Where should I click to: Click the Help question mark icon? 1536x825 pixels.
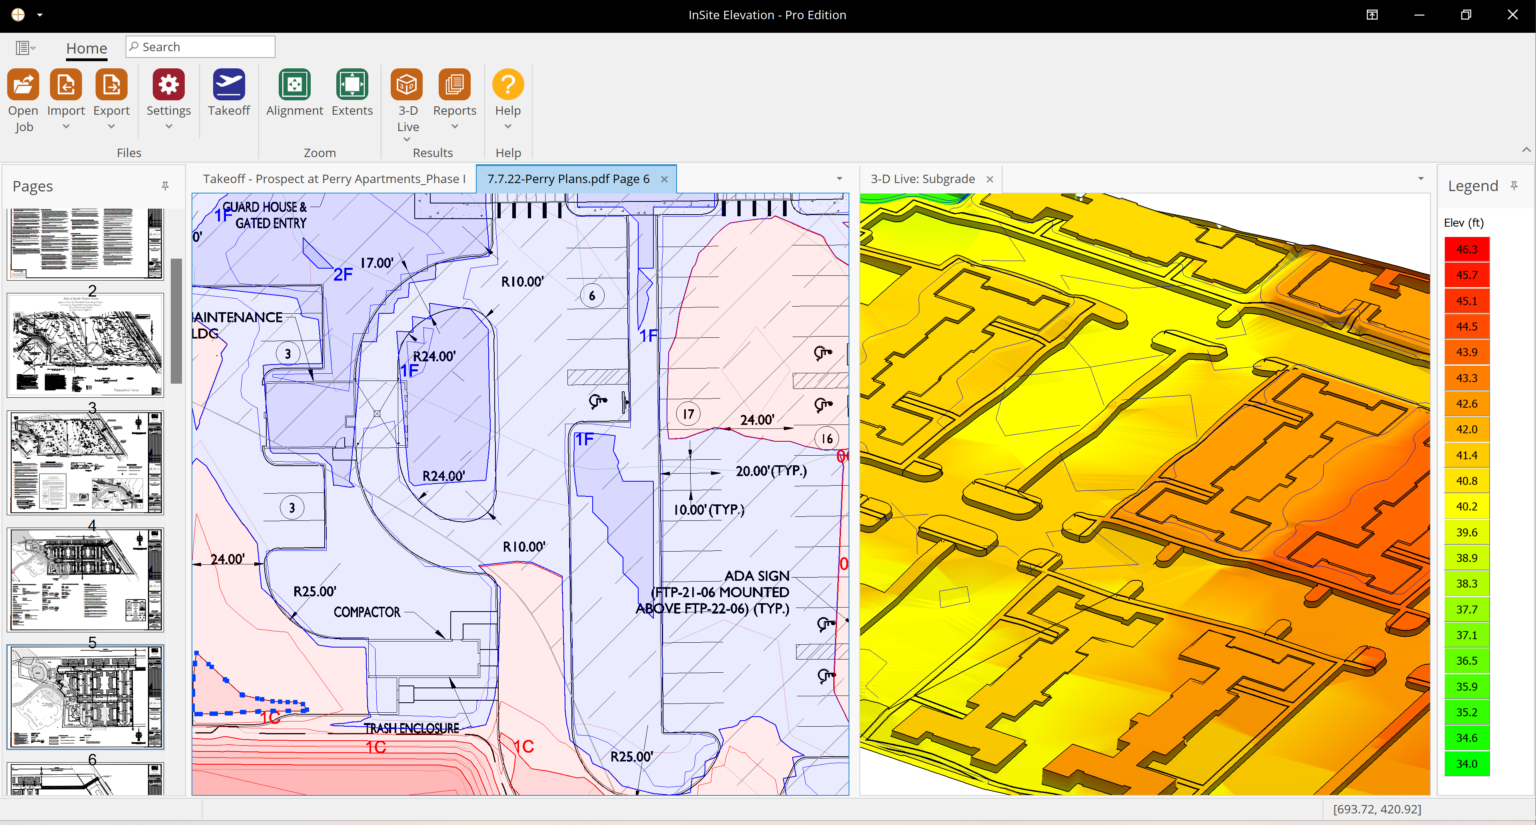(508, 84)
